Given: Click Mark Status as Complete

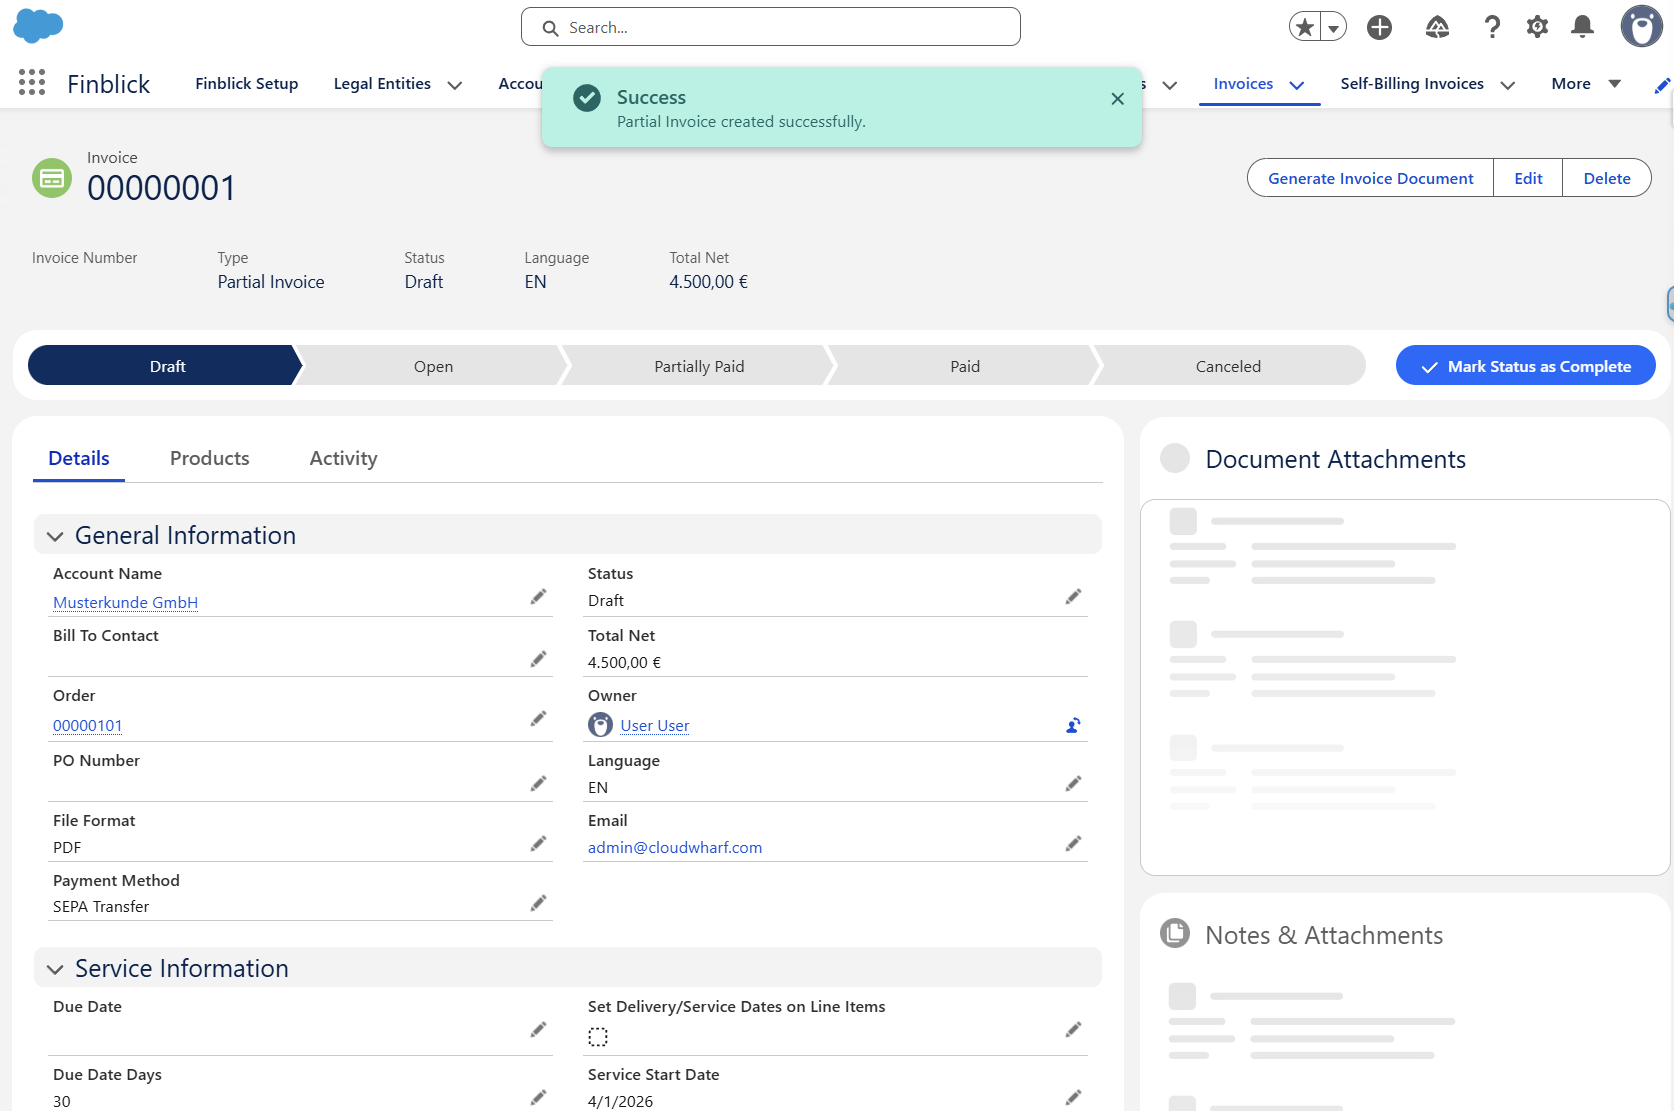Looking at the screenshot, I should [1526, 366].
